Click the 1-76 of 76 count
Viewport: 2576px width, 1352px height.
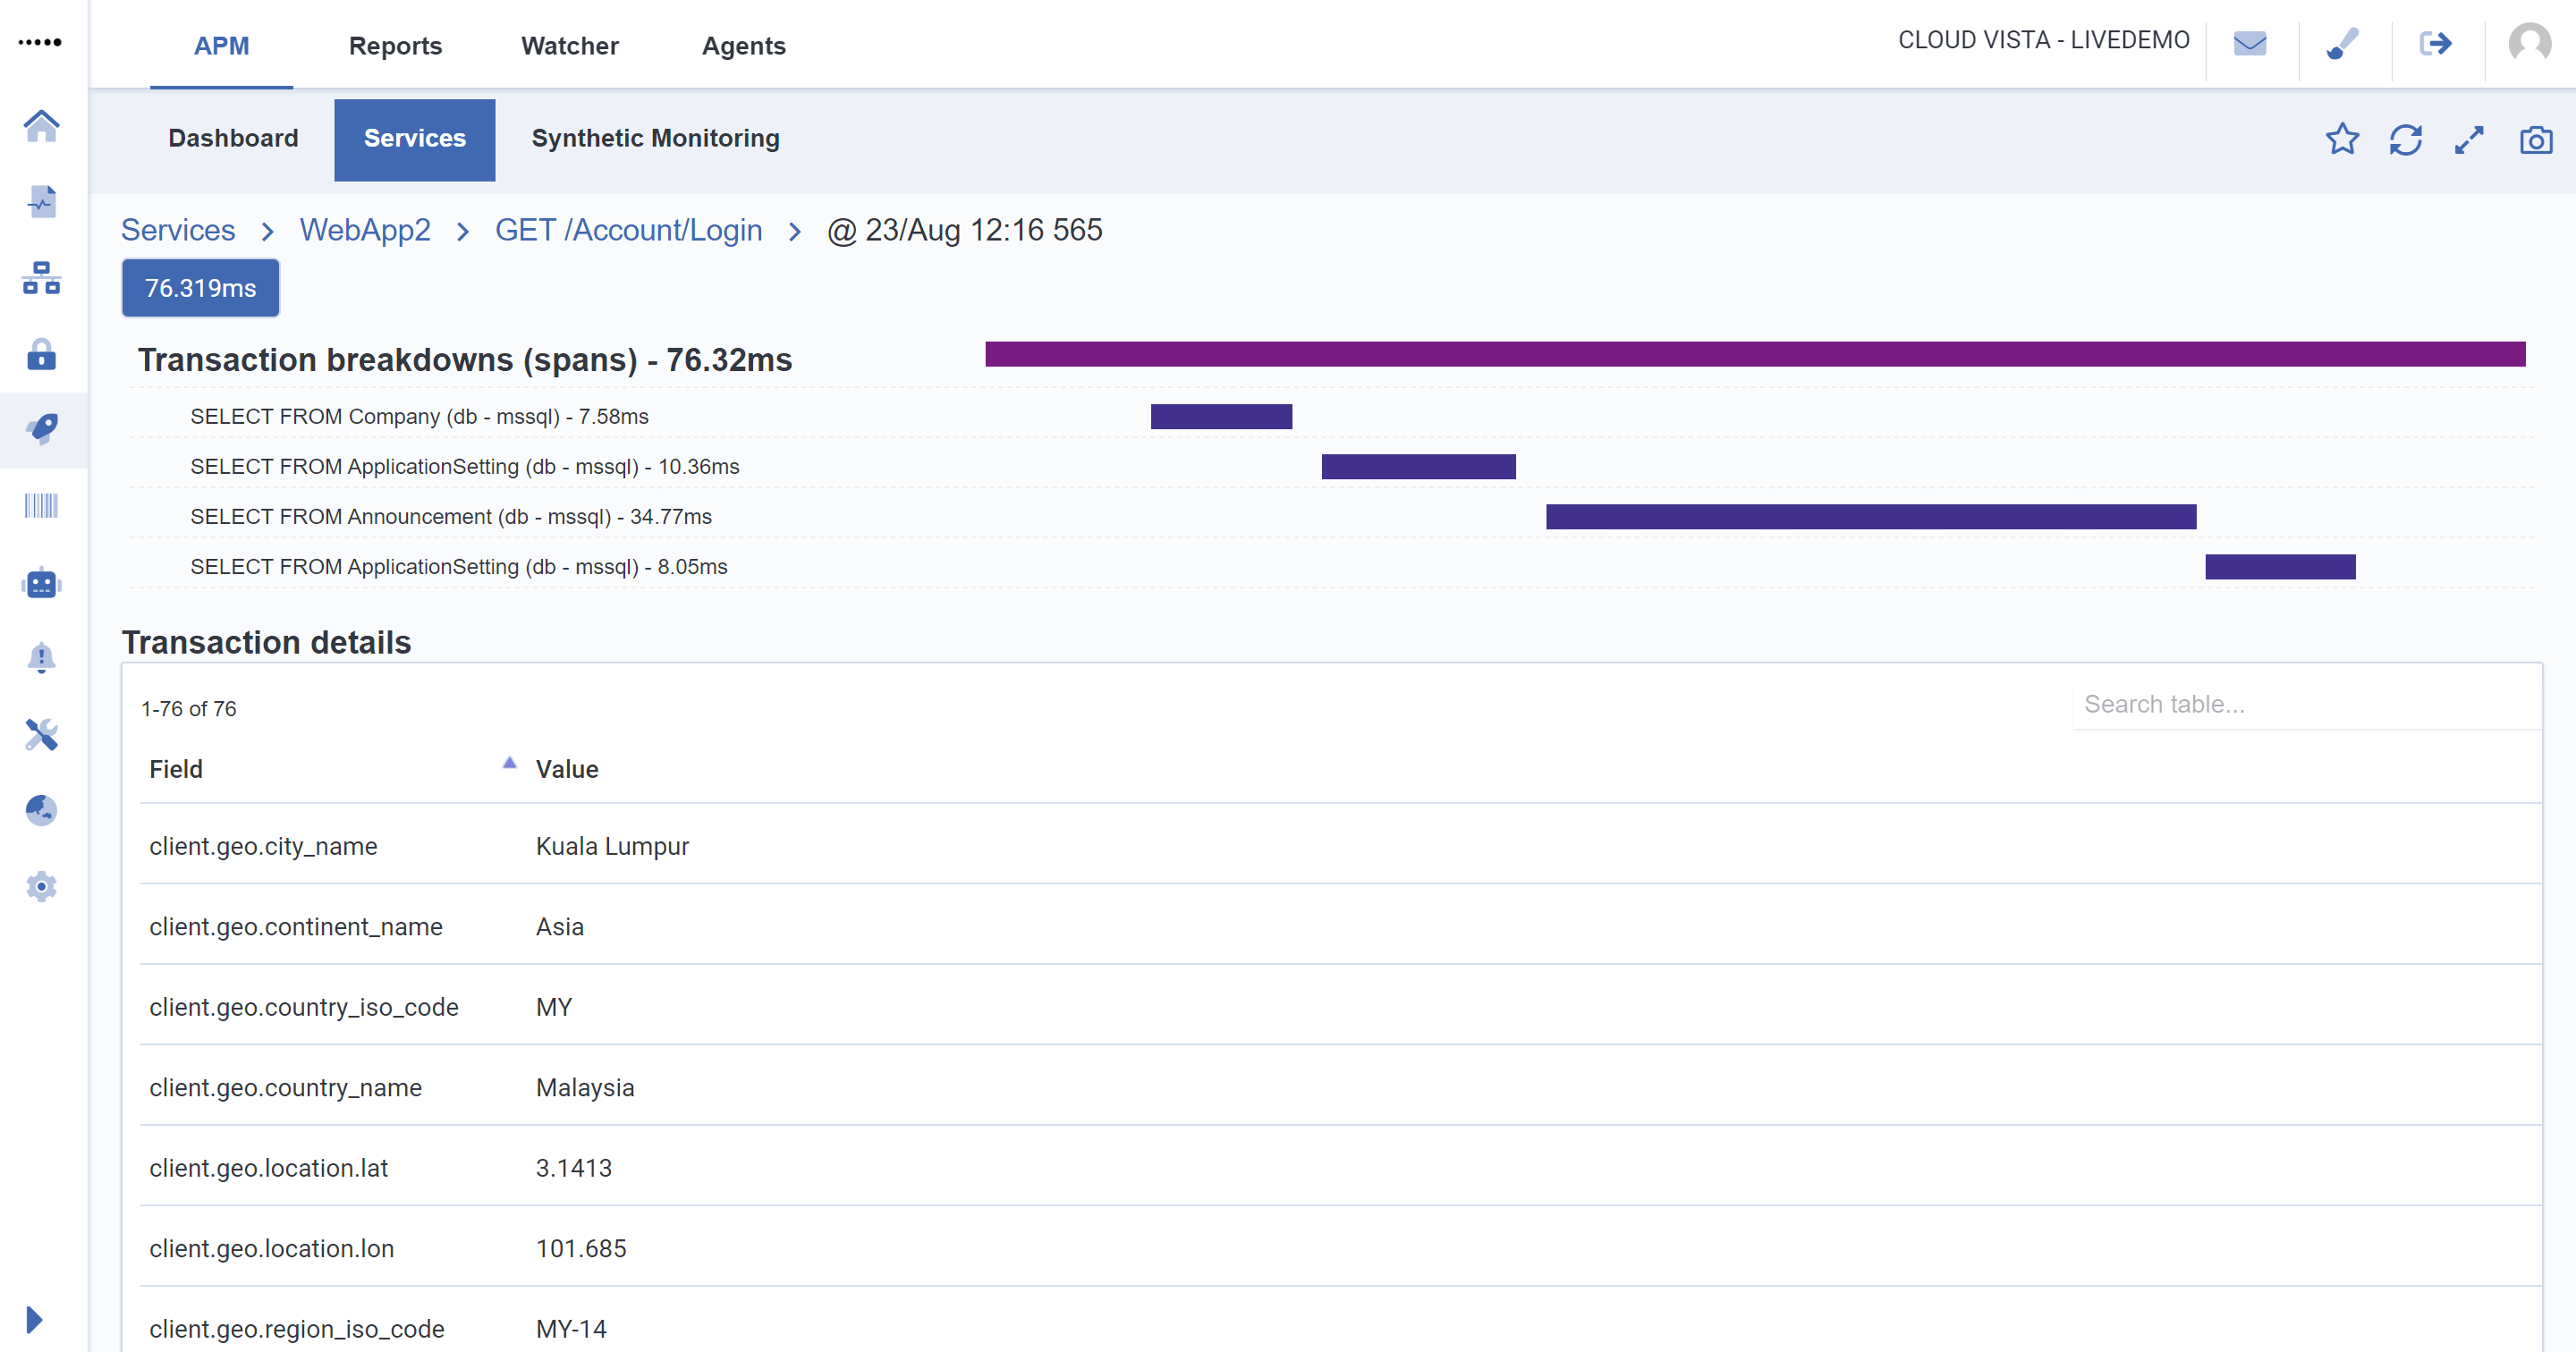click(x=189, y=708)
